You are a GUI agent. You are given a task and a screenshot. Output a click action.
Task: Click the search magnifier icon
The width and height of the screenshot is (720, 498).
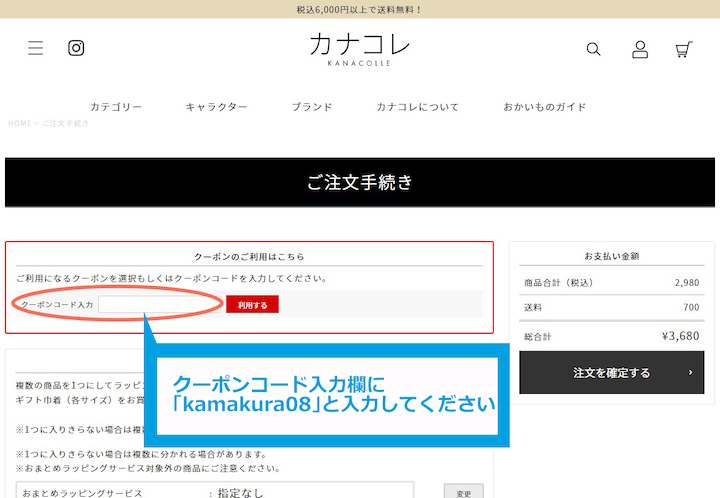pos(593,49)
